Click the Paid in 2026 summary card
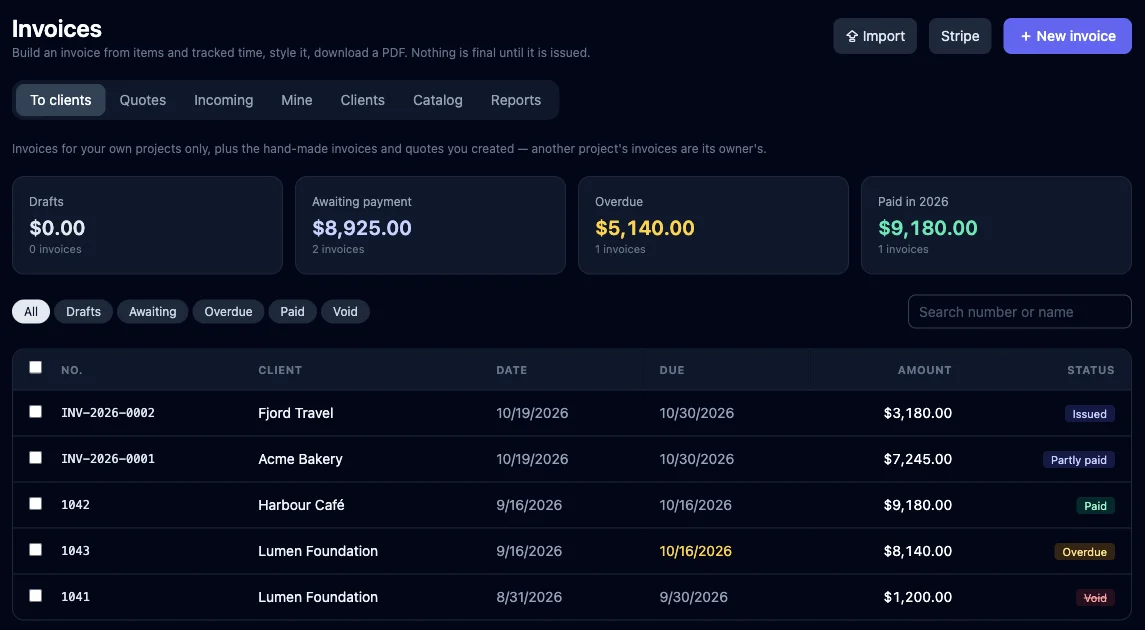This screenshot has width=1145, height=630. (996, 225)
